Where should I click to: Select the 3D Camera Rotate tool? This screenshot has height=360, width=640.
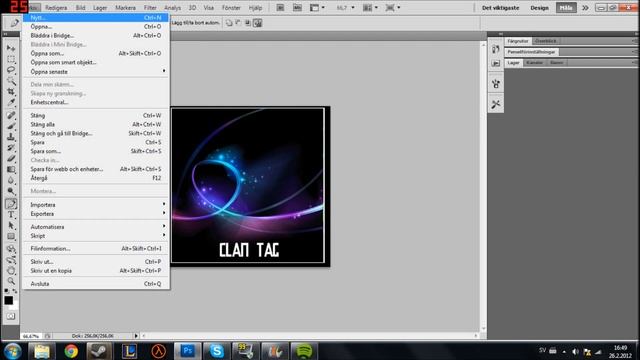pyautogui.click(x=11, y=260)
